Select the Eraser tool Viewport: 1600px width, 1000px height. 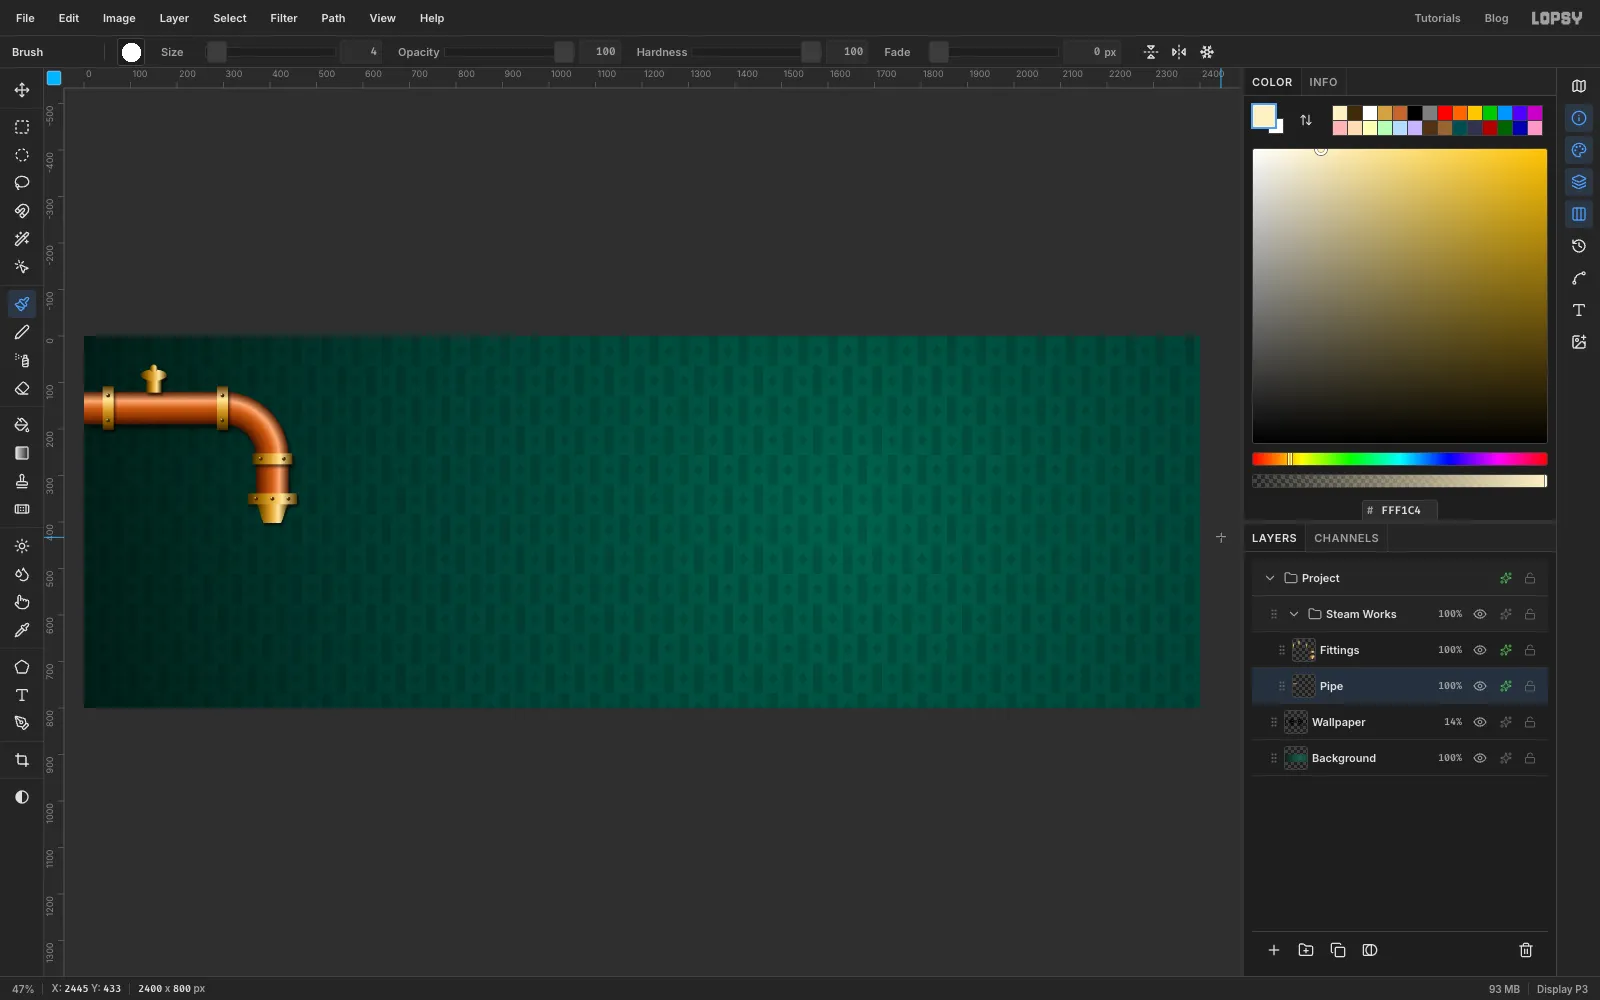(22, 388)
